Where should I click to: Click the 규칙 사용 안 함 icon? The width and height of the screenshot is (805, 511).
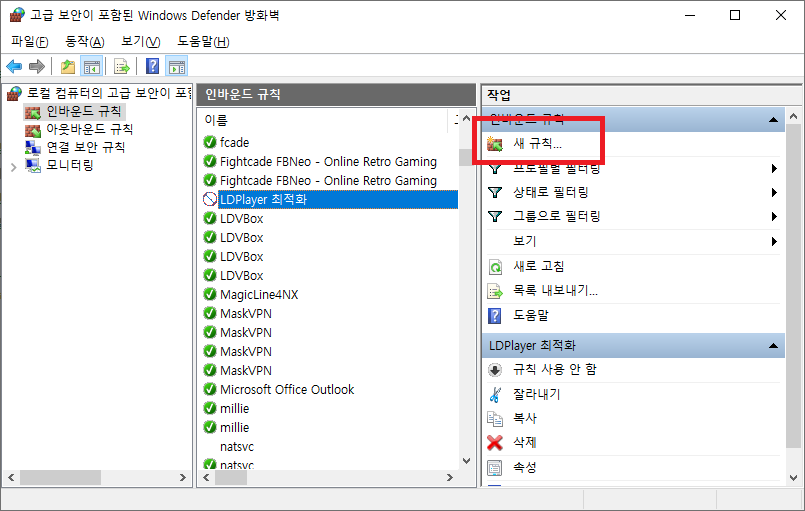(x=495, y=370)
